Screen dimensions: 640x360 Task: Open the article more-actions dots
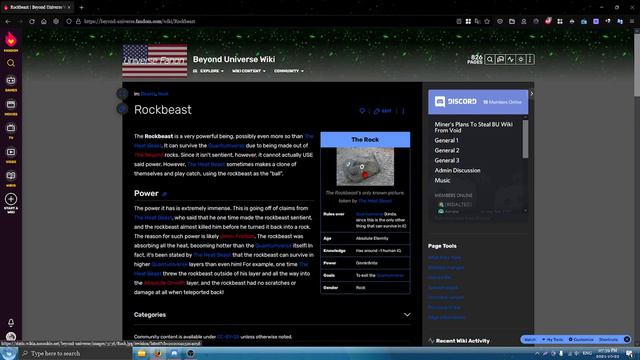point(403,111)
